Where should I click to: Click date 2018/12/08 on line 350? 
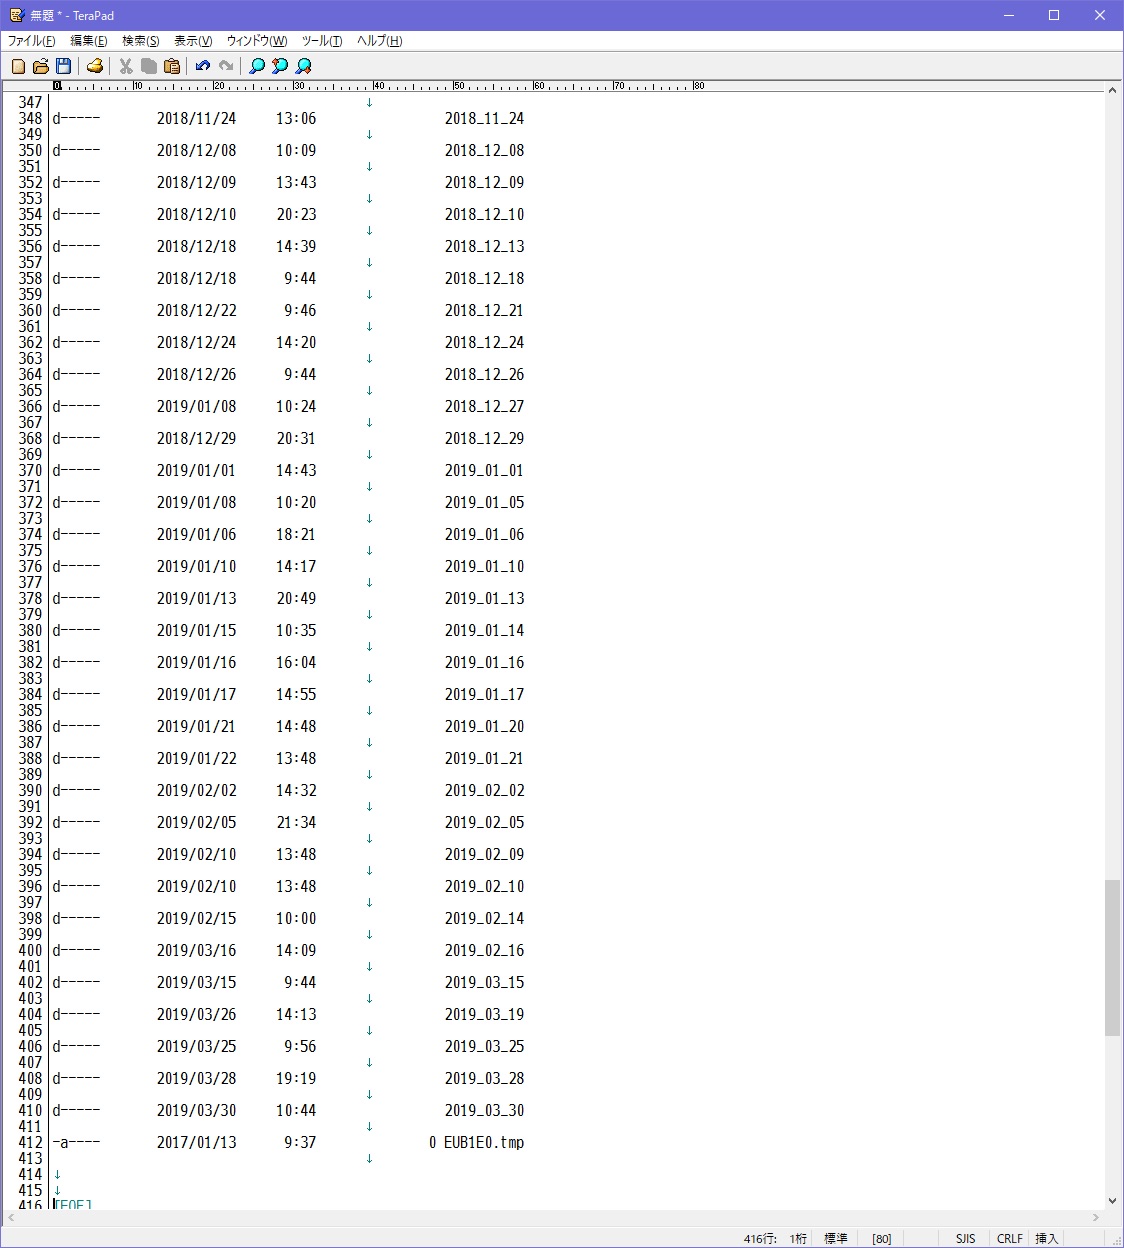click(197, 150)
